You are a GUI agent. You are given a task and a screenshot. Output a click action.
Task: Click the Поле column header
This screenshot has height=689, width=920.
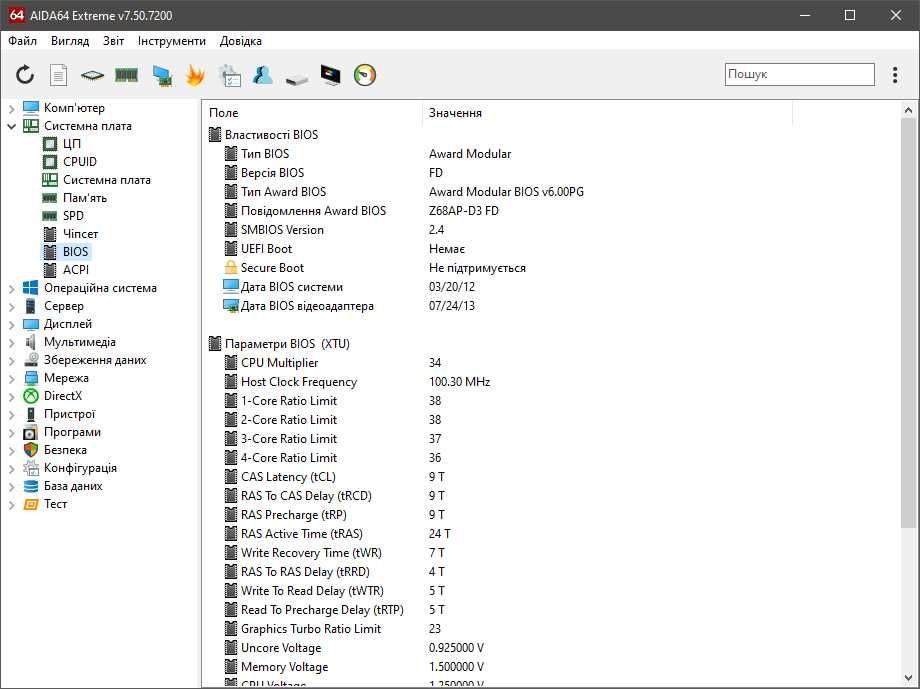[x=313, y=113]
